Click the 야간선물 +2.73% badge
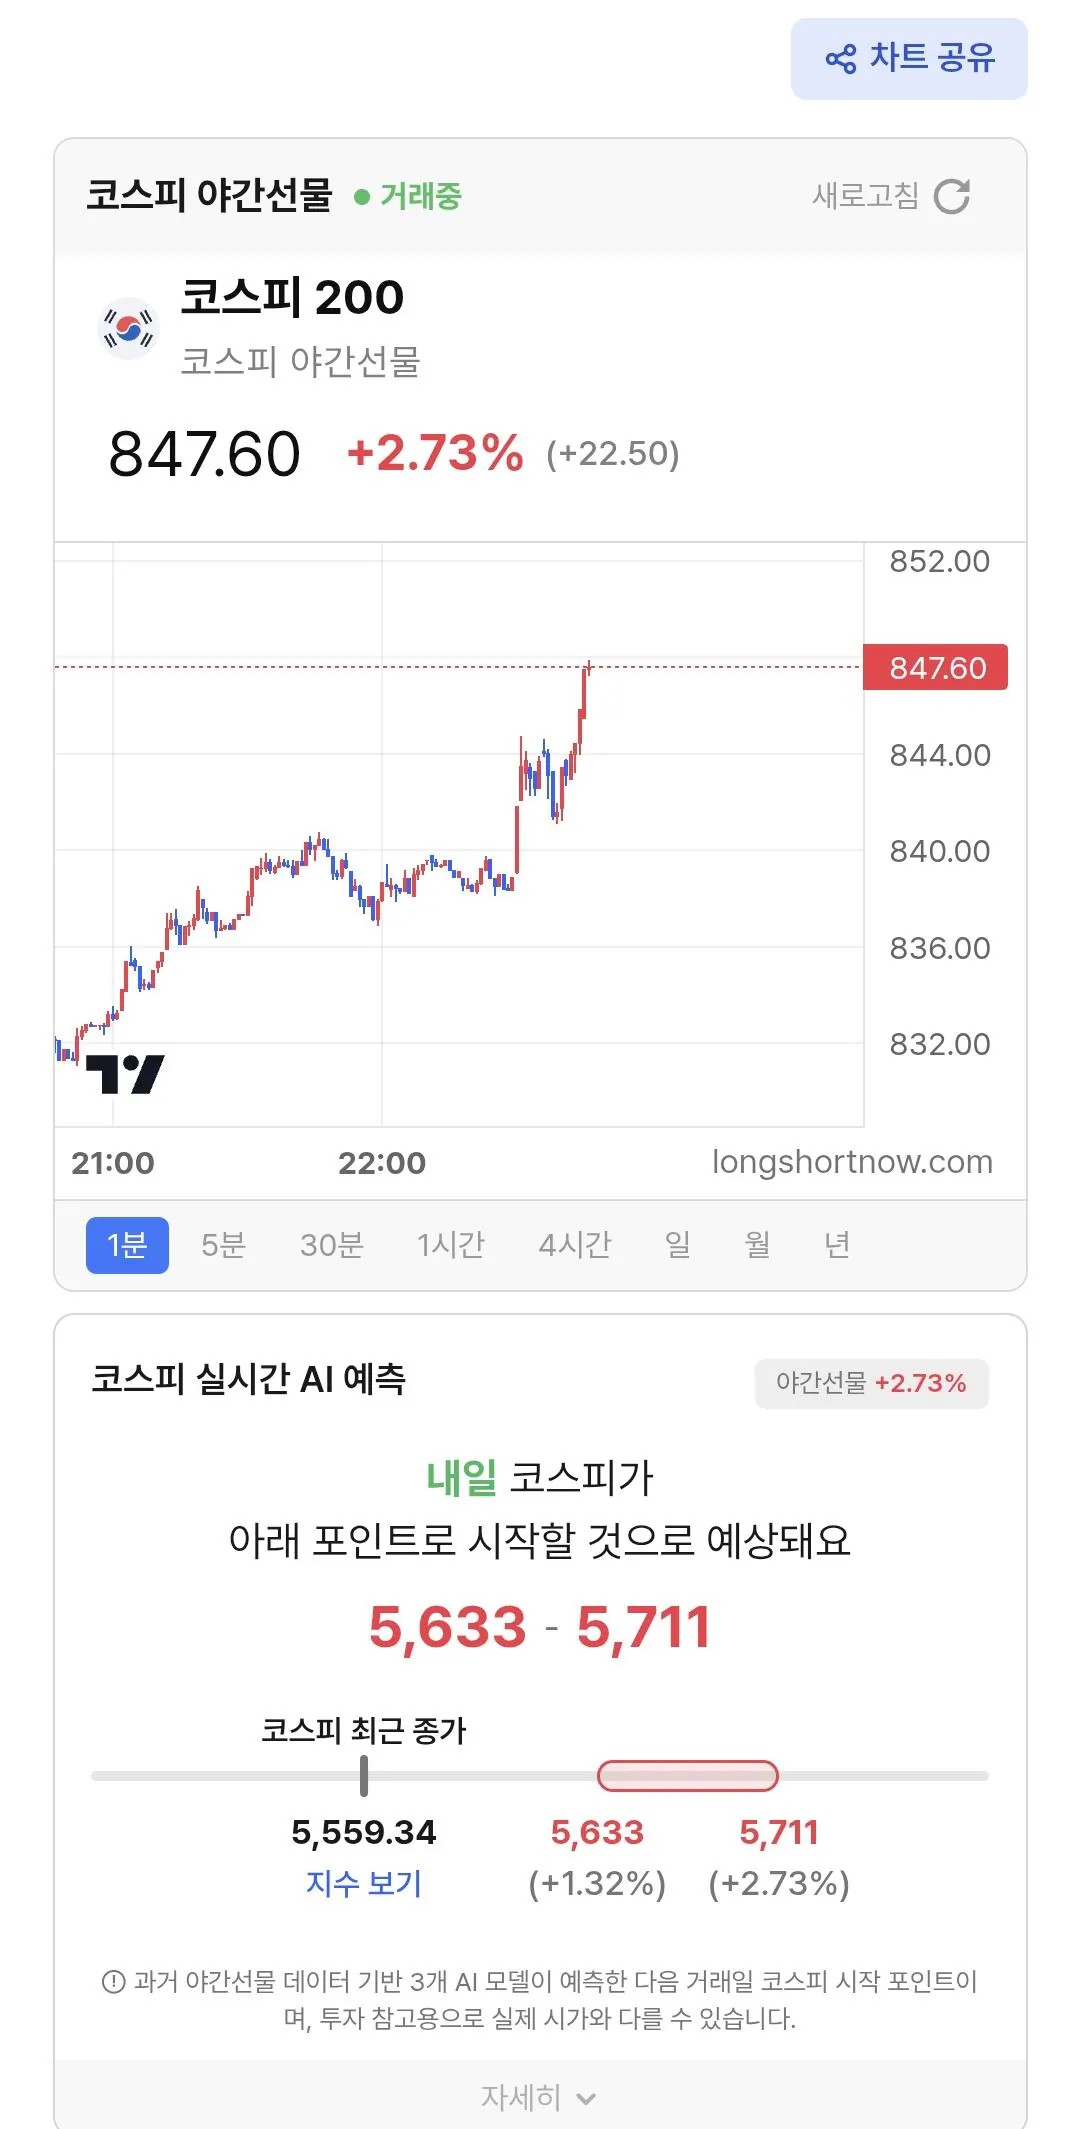Viewport: 1080px width, 2129px height. click(x=871, y=1384)
